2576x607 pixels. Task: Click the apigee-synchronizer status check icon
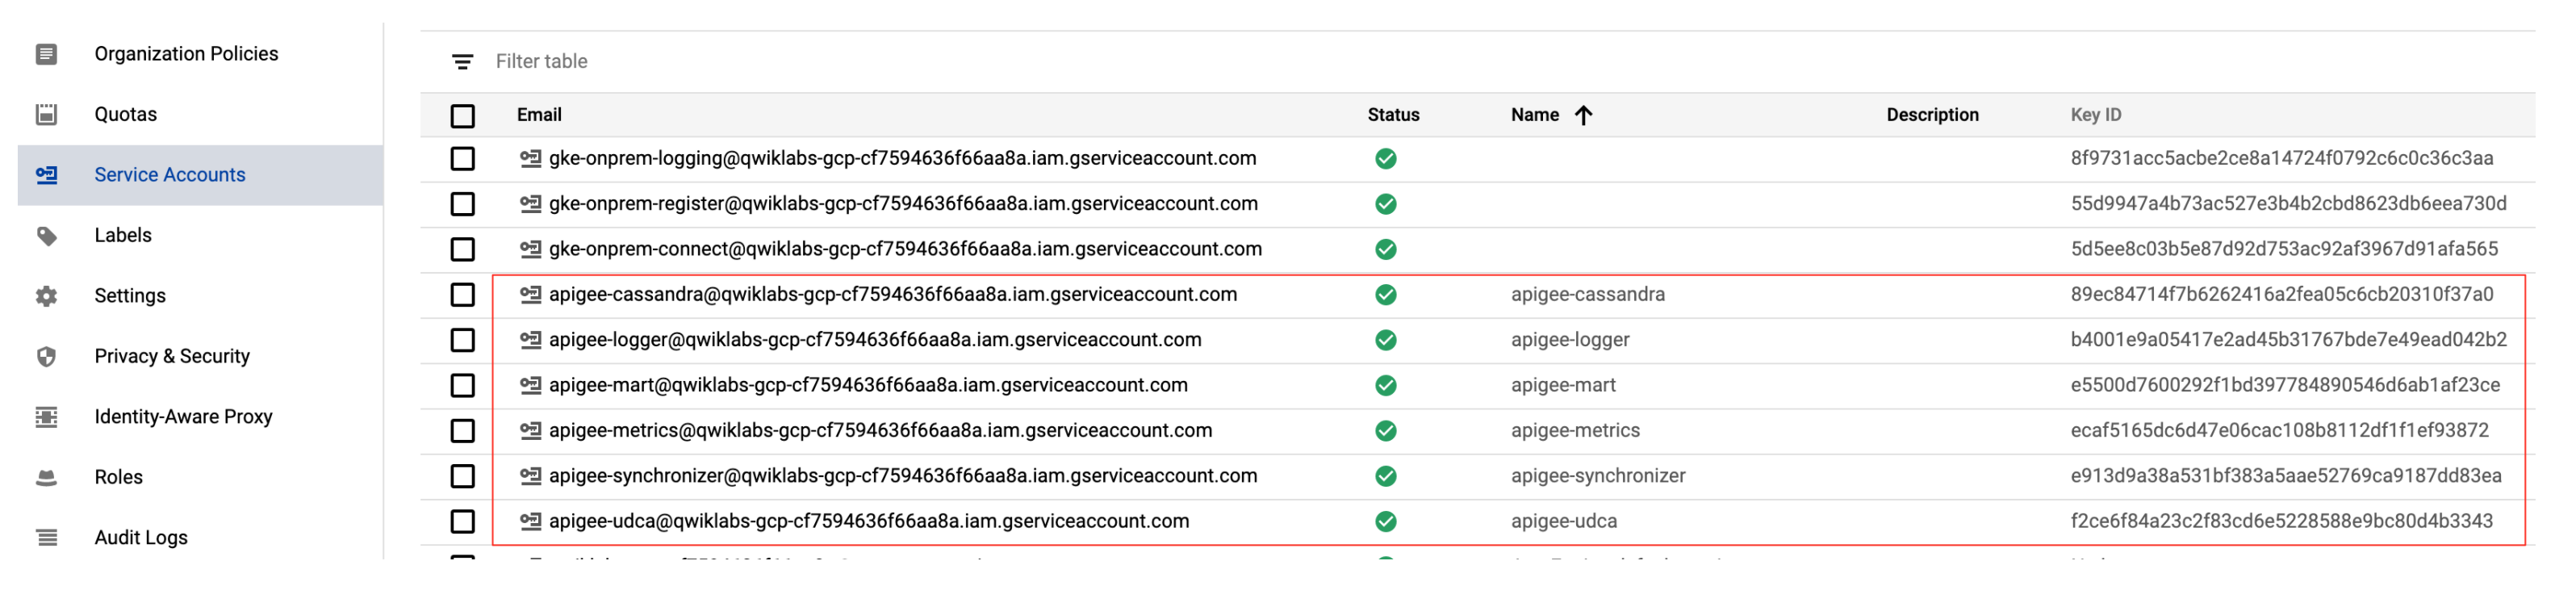[1385, 476]
